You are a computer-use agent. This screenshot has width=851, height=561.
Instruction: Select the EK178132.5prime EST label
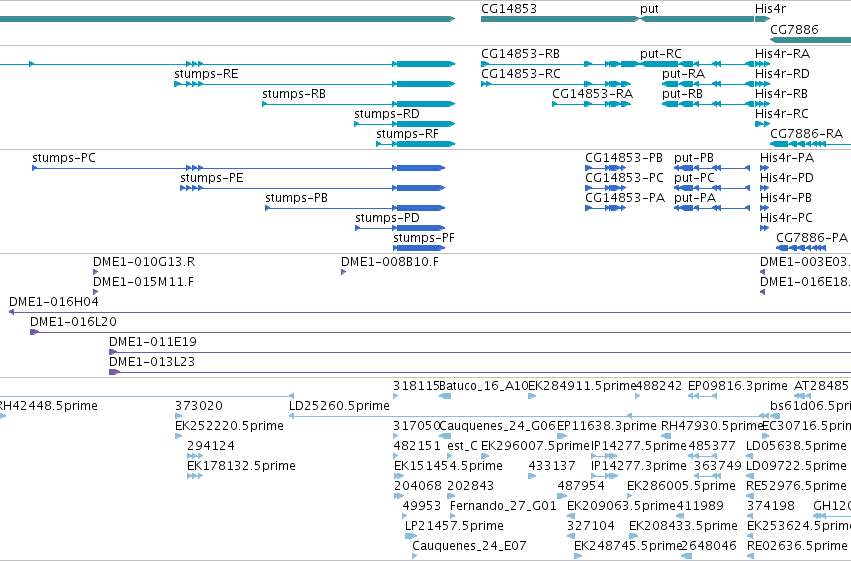pyautogui.click(x=241, y=467)
